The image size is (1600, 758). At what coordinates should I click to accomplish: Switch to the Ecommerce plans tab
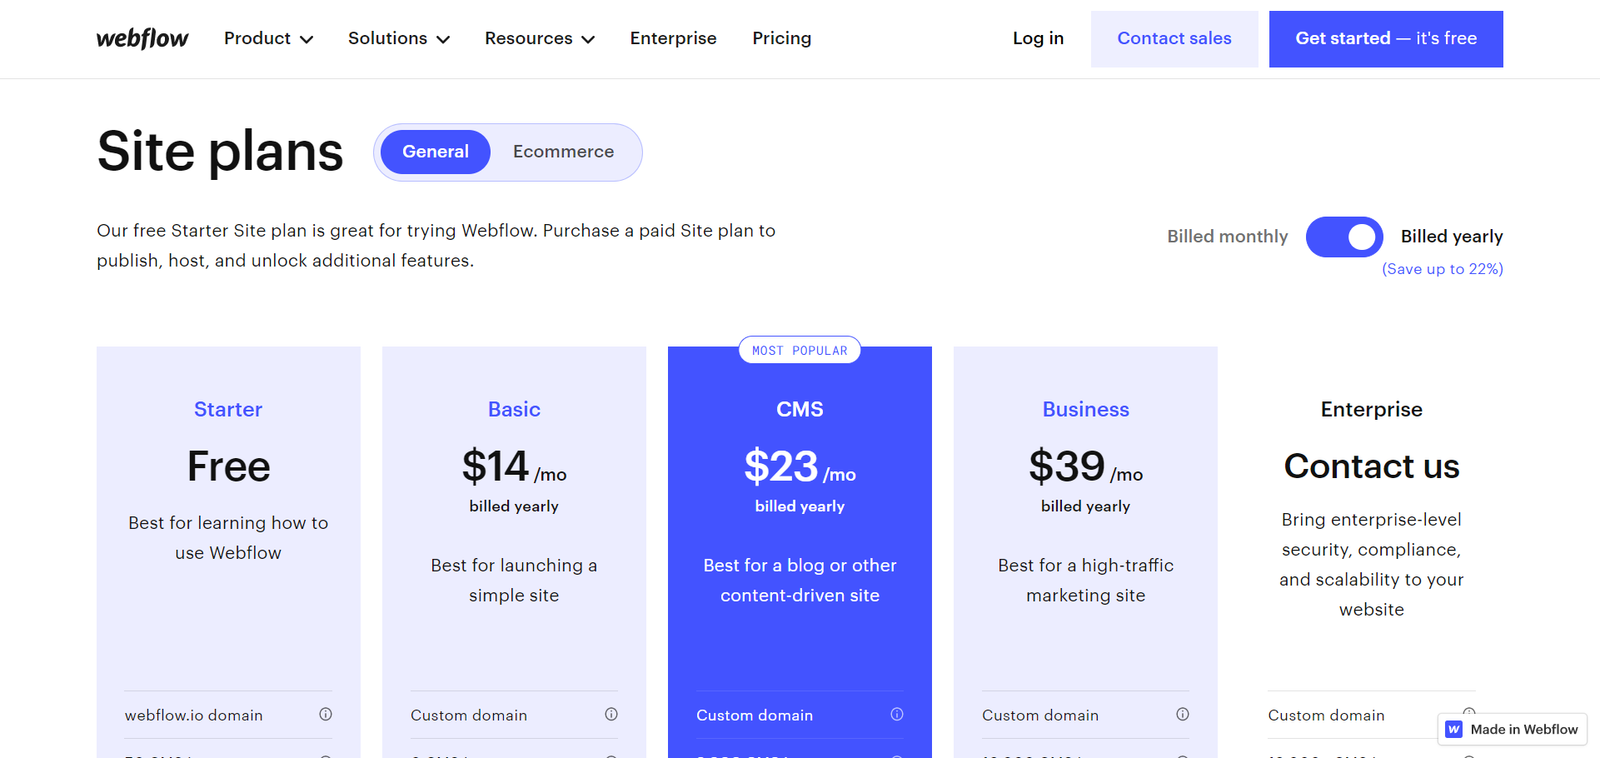[x=563, y=152]
